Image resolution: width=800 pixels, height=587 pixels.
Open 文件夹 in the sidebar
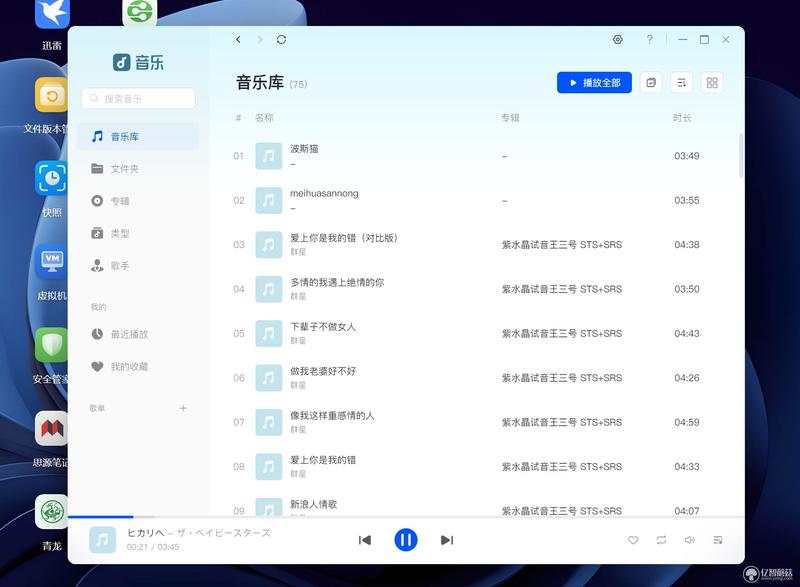tap(138, 169)
